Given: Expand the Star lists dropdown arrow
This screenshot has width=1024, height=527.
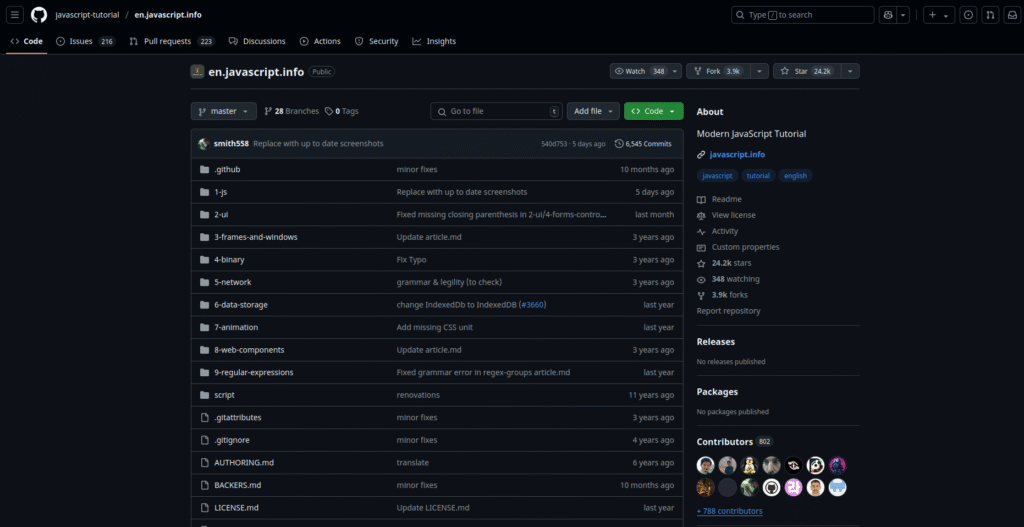Looking at the screenshot, I should point(850,71).
